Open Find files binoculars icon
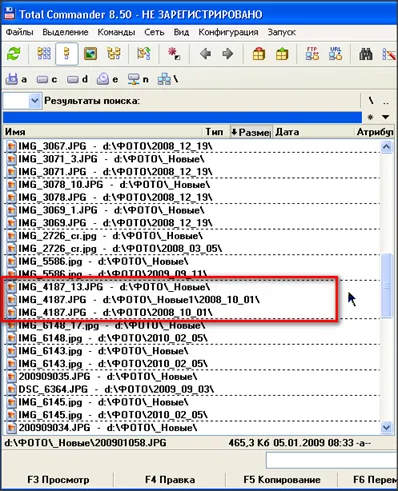Viewport: 398px width, 491px height. click(366, 54)
